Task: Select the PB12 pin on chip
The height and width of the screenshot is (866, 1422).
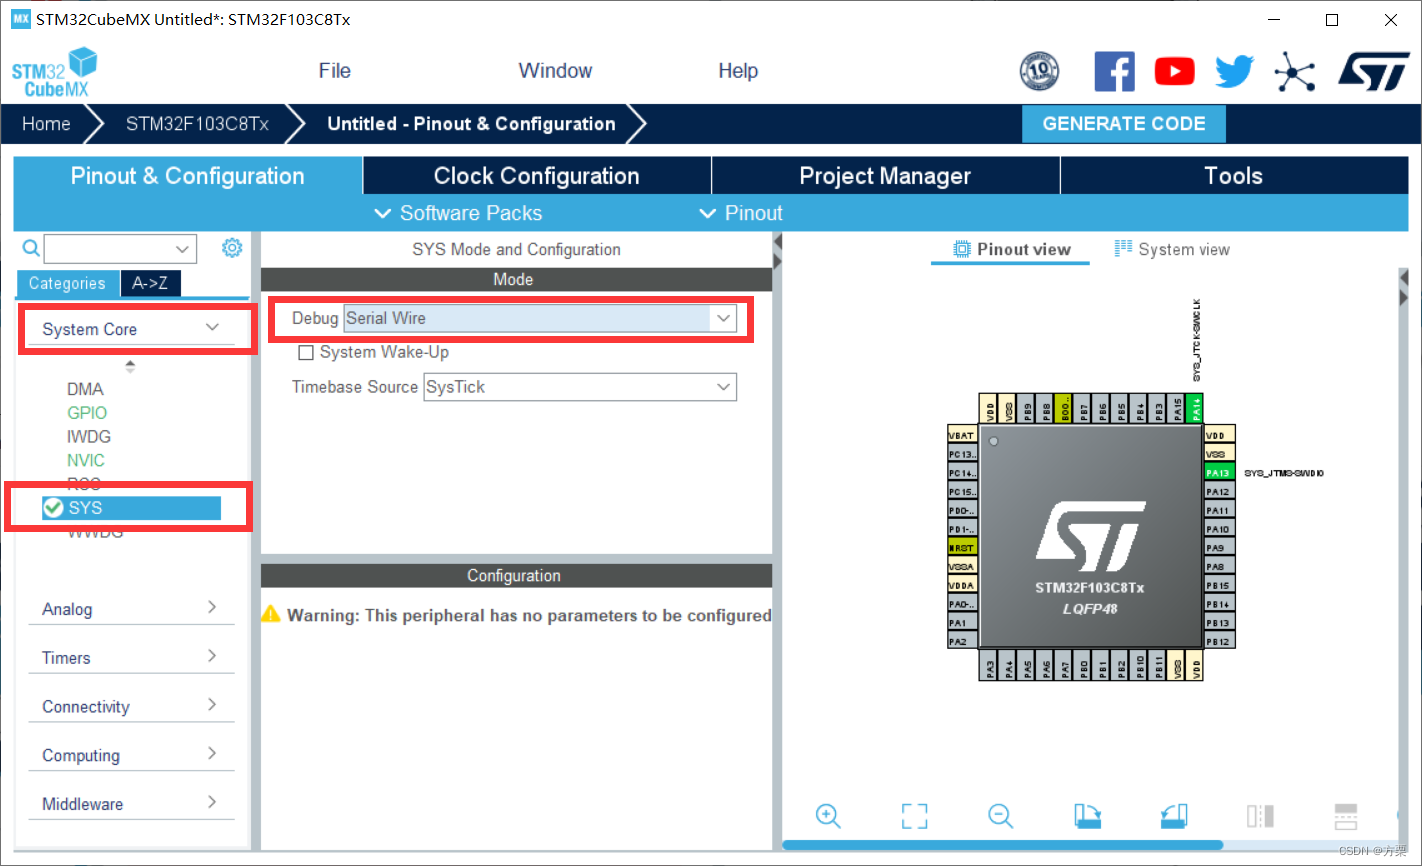Action: (1218, 641)
